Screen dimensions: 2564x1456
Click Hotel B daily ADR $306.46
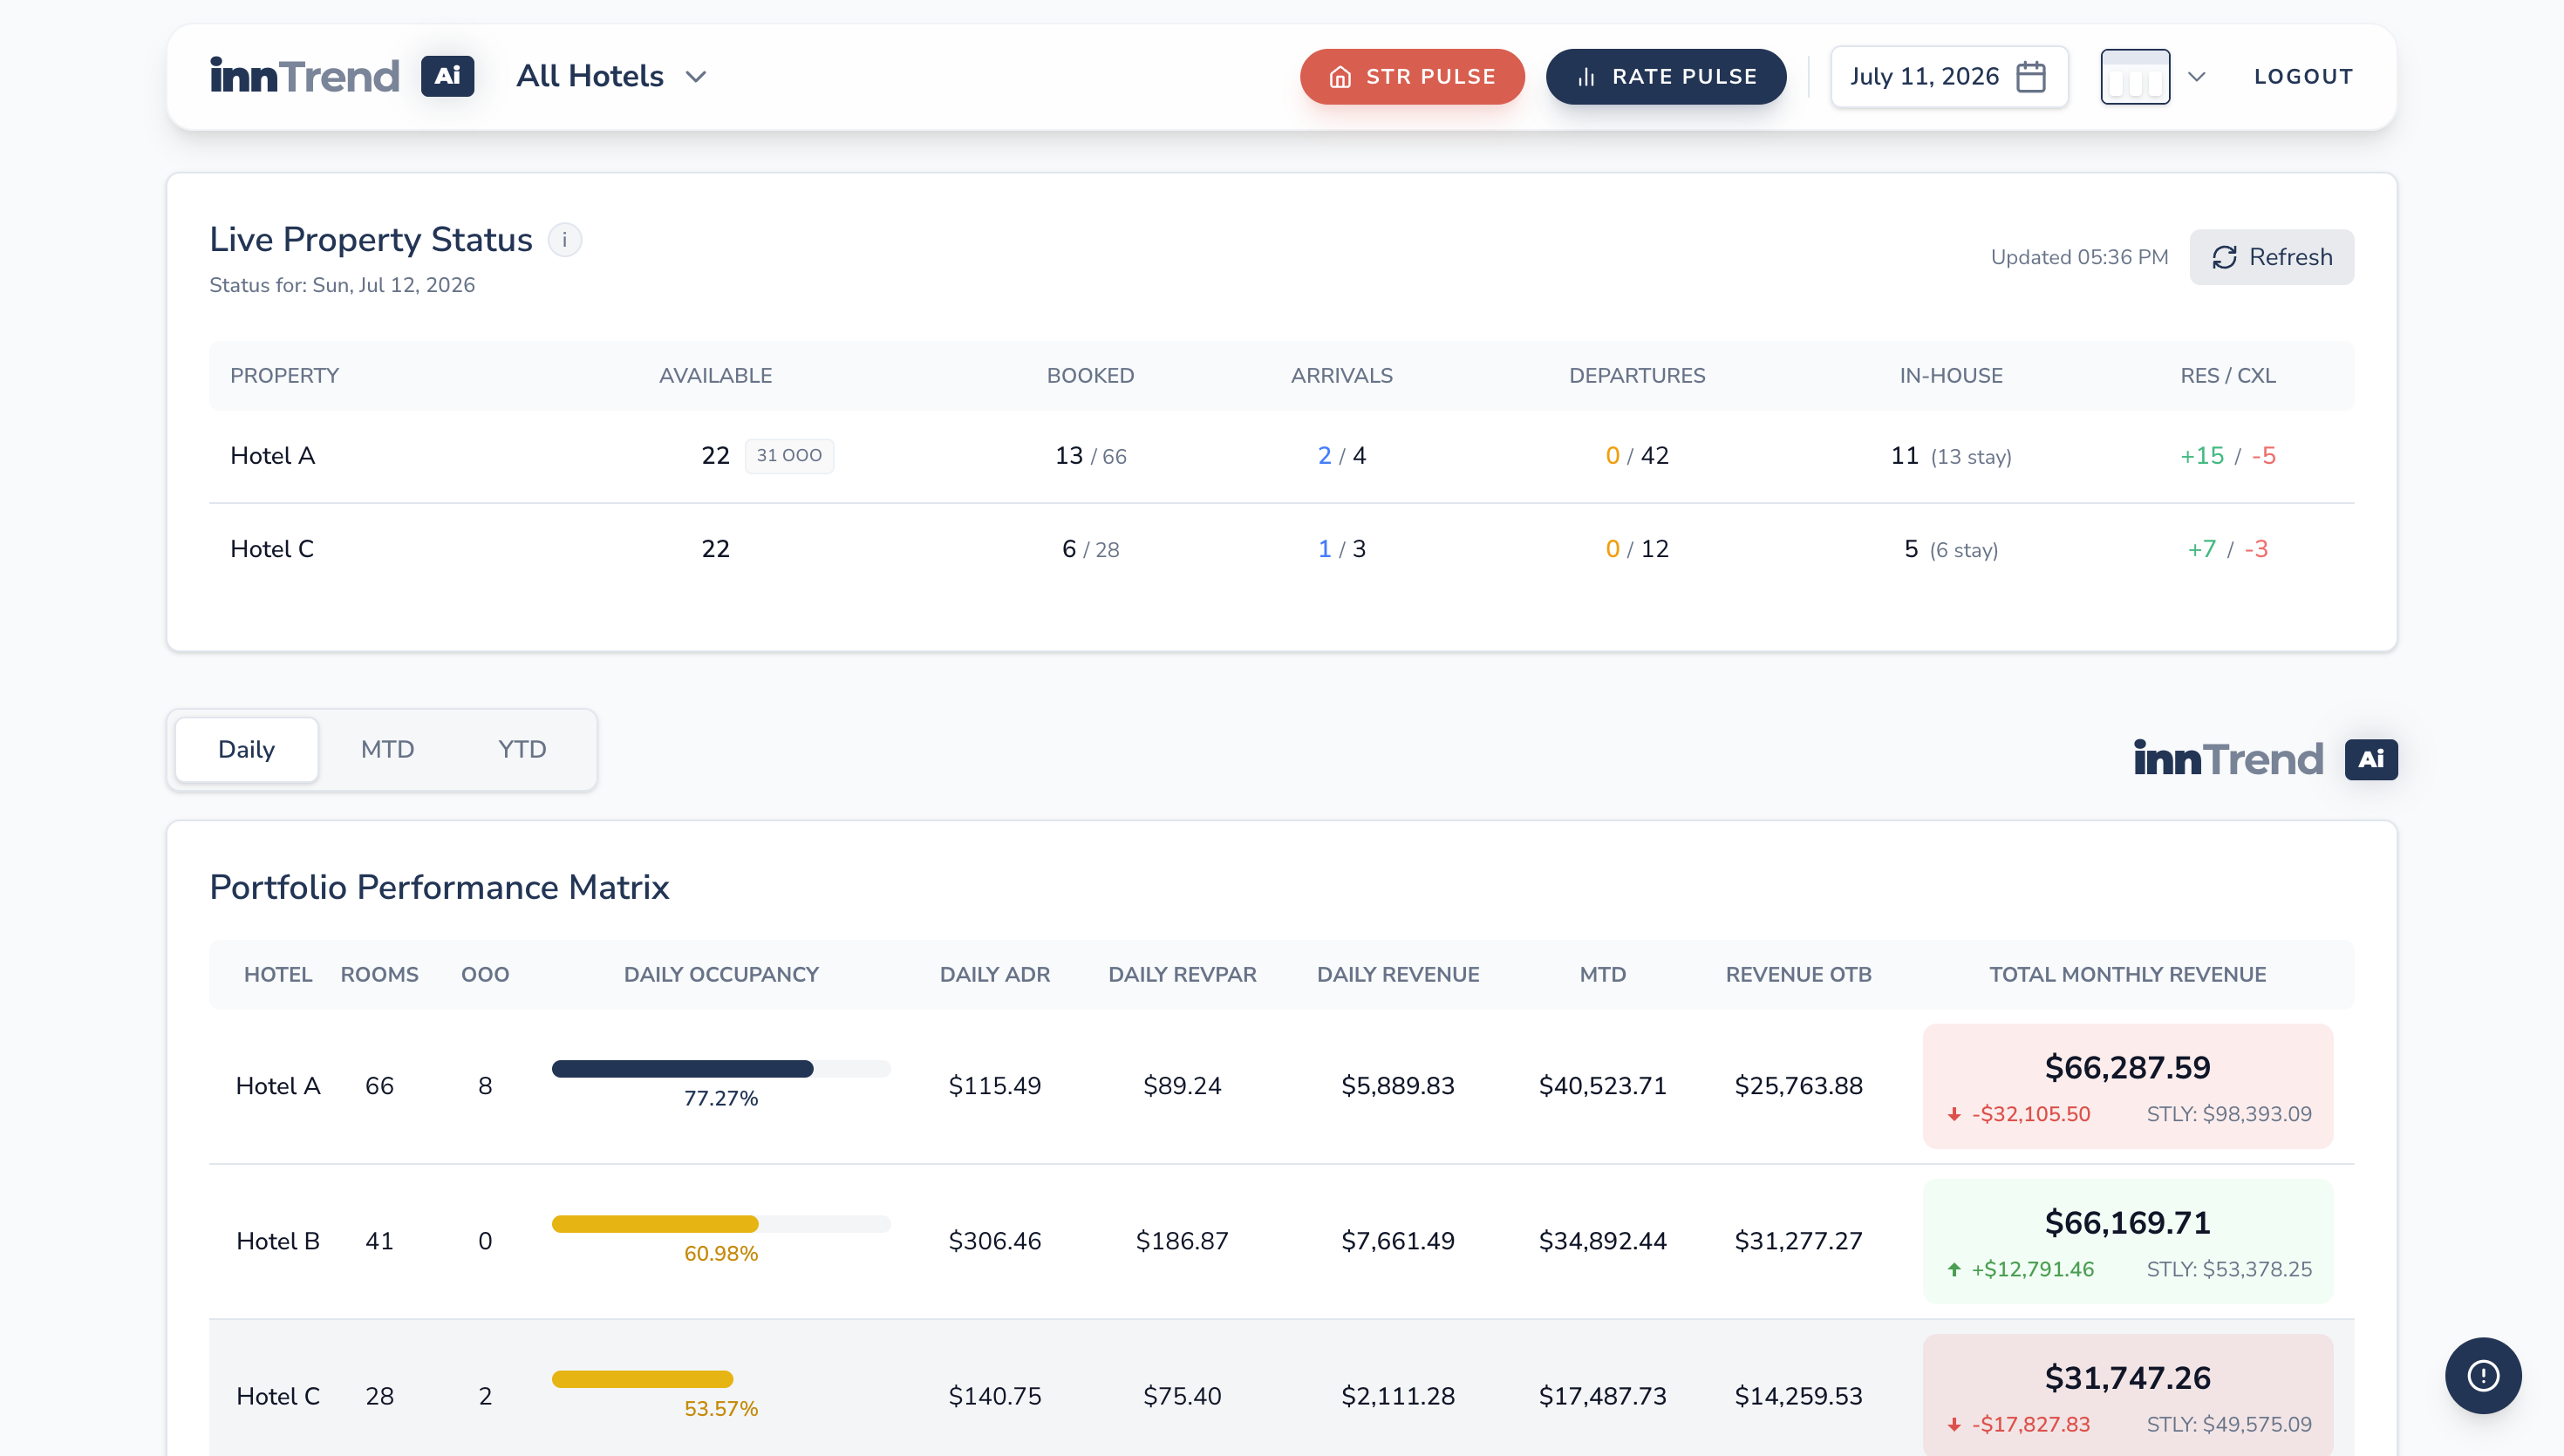994,1240
